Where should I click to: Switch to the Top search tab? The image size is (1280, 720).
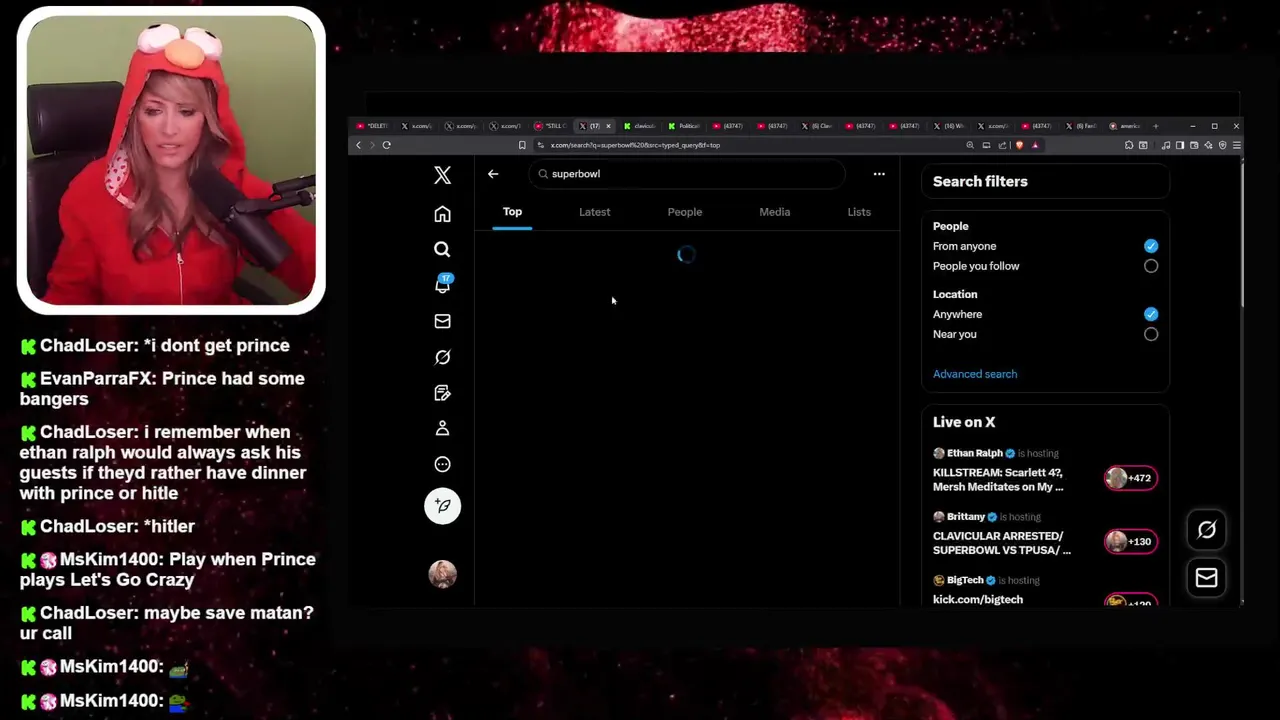point(512,212)
